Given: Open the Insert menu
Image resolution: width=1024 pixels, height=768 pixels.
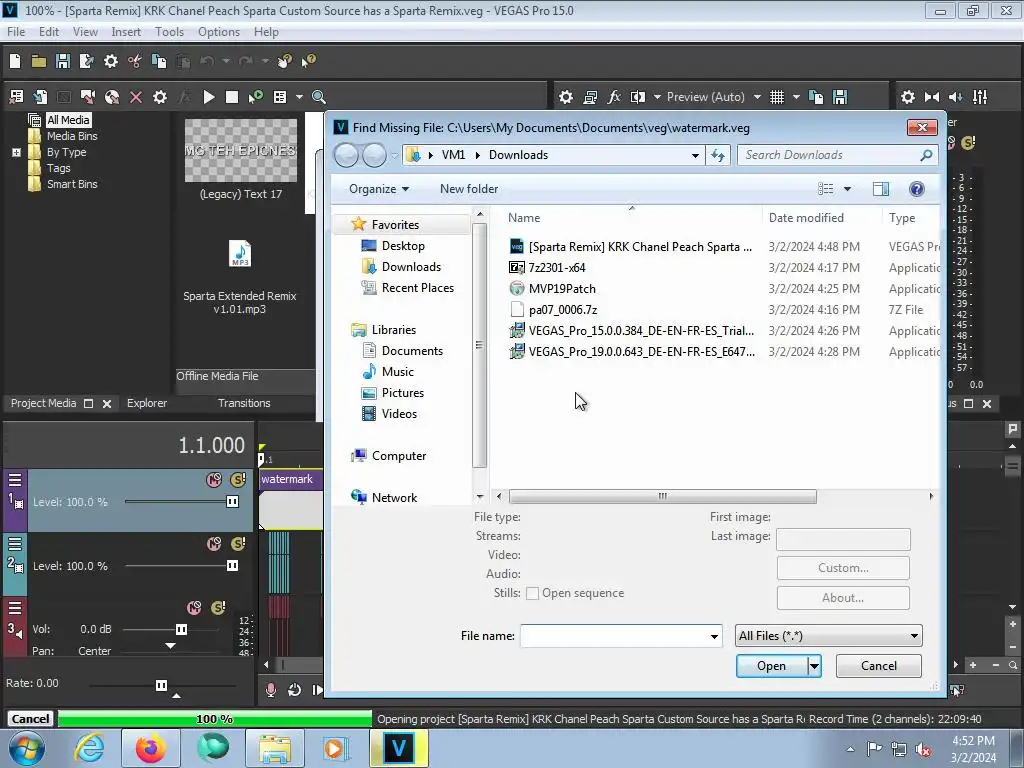Looking at the screenshot, I should (x=125, y=31).
